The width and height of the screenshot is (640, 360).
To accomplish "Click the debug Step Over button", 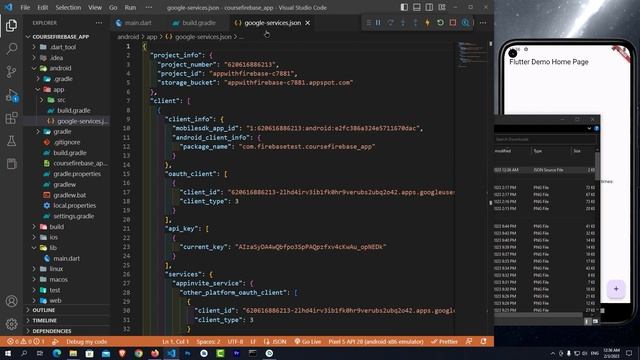I will point(391,23).
